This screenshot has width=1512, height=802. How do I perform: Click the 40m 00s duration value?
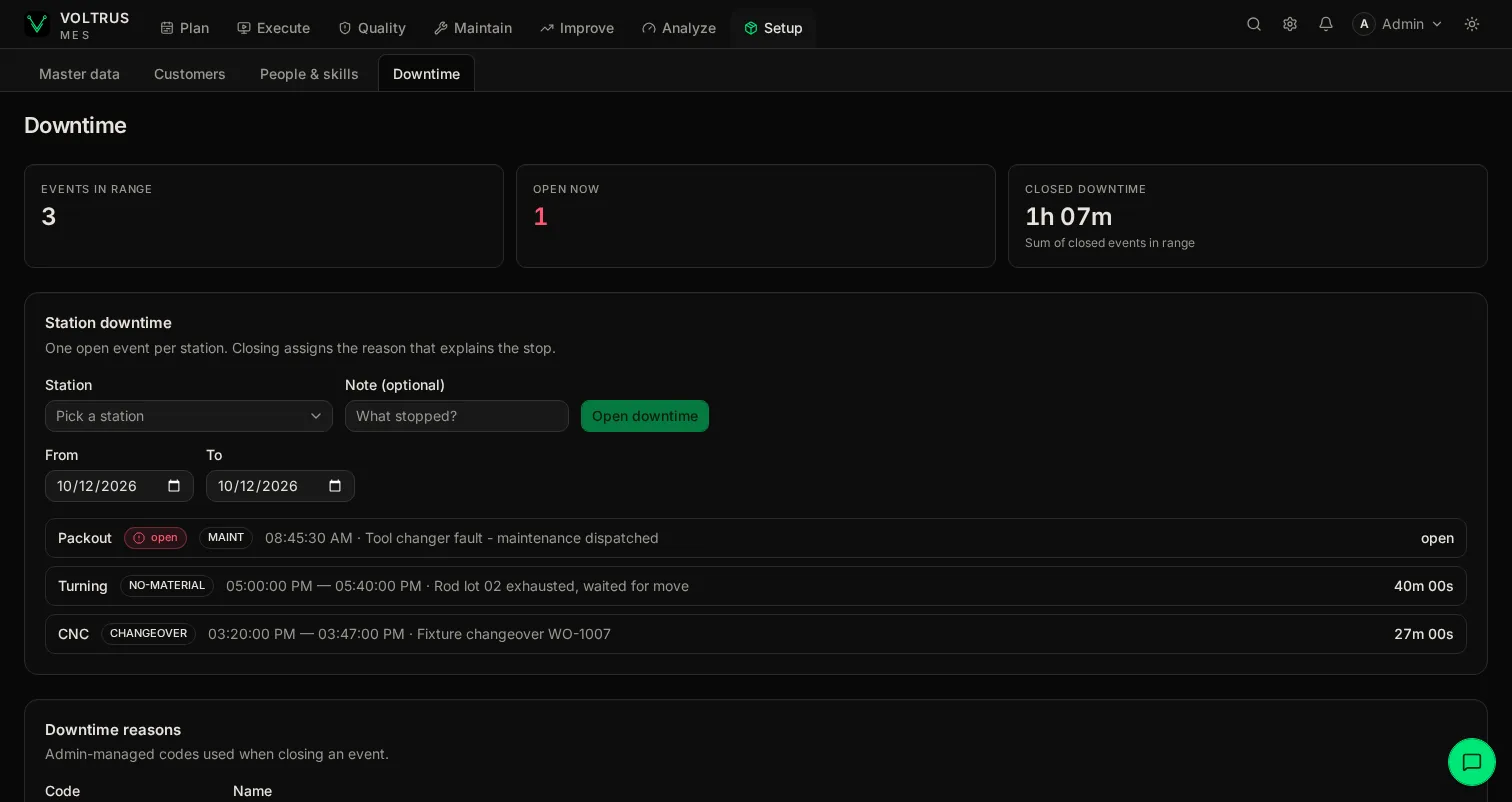1424,586
